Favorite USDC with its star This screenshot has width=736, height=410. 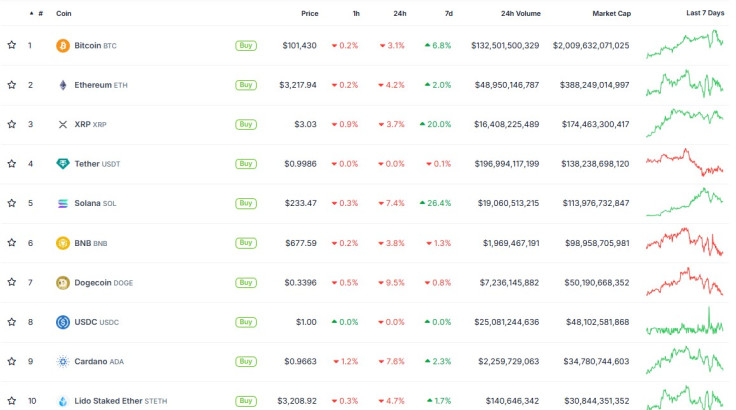(12, 322)
